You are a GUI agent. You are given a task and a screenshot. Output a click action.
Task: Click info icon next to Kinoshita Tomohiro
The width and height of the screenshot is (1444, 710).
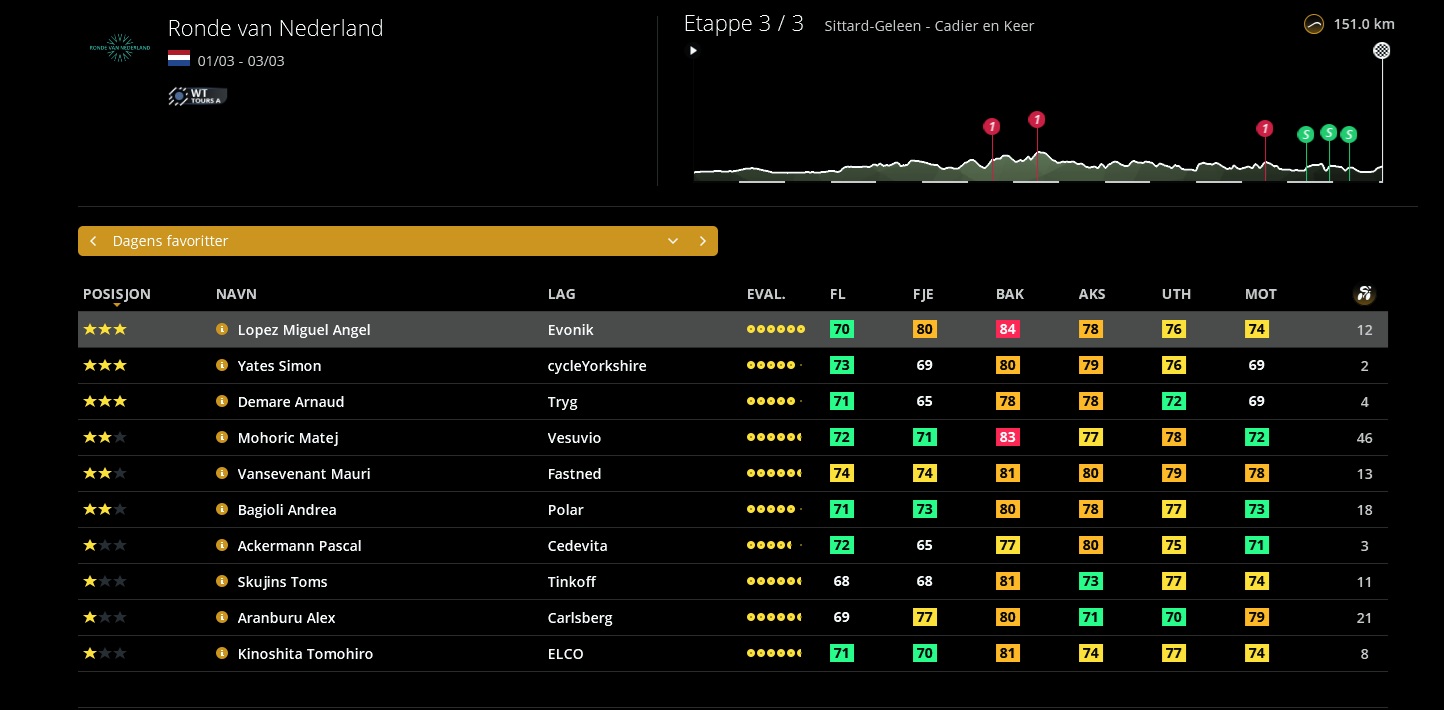pyautogui.click(x=222, y=653)
